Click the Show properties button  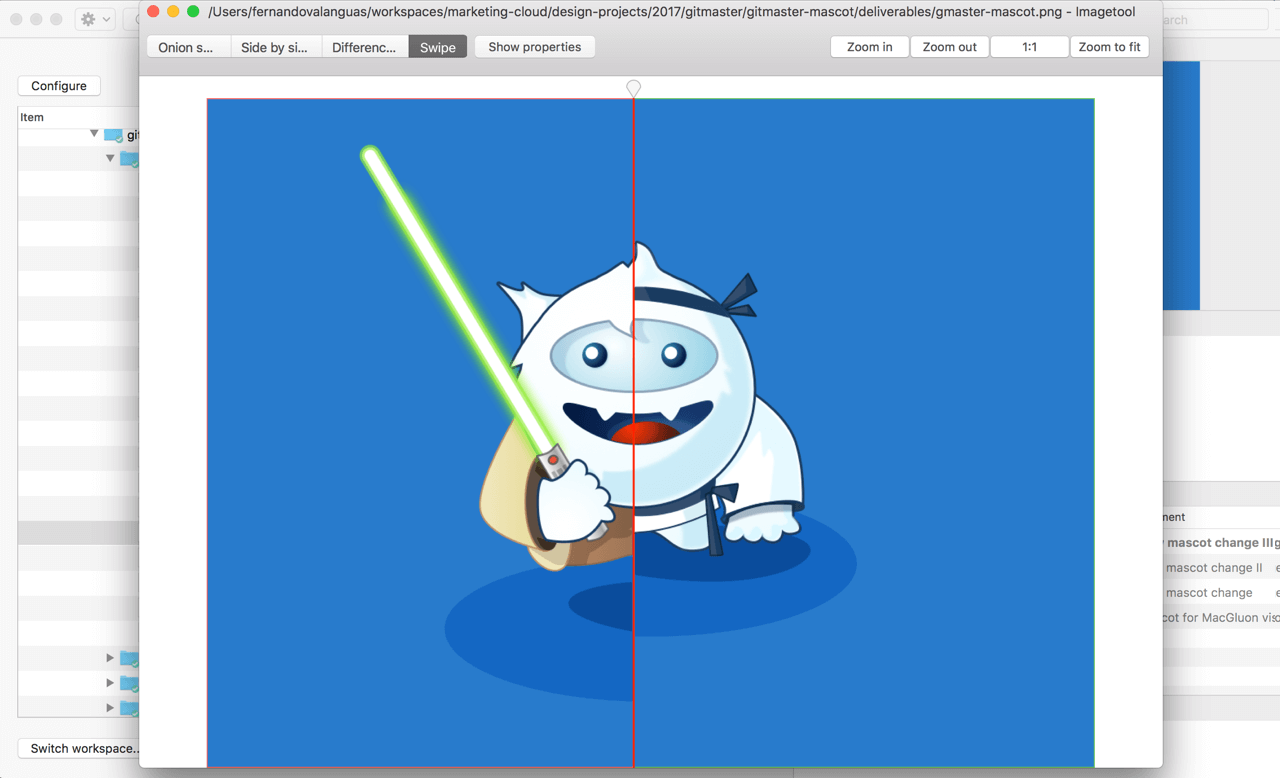(535, 47)
